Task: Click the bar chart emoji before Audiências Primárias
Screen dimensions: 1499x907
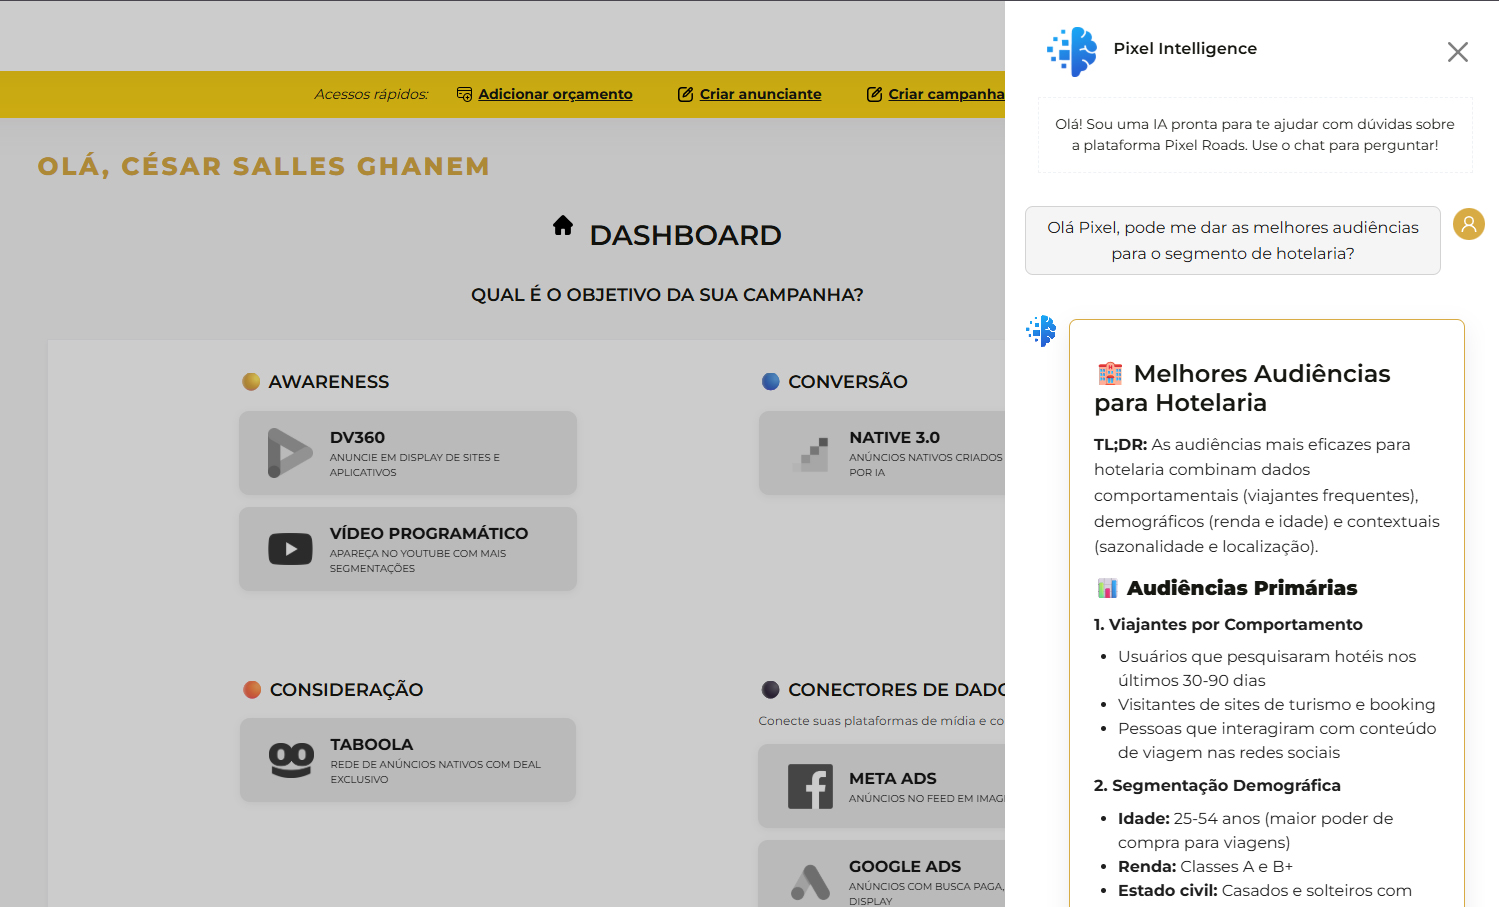Action: [1107, 588]
